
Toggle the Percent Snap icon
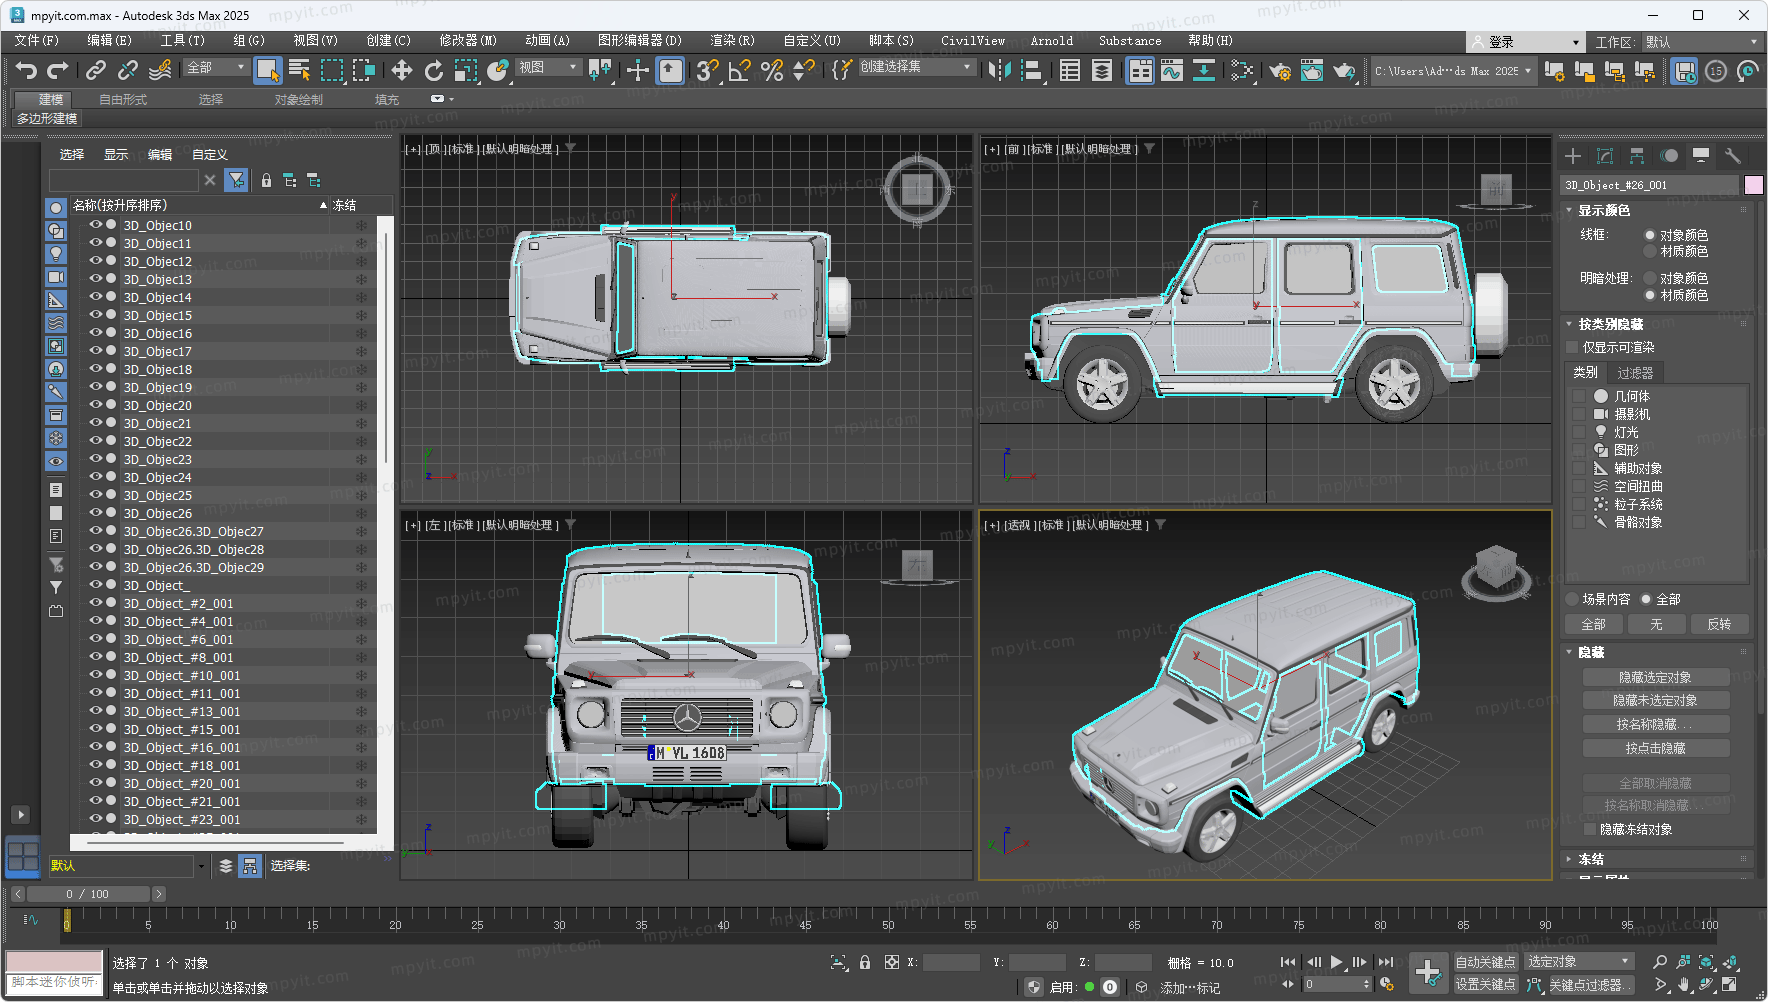(x=772, y=70)
